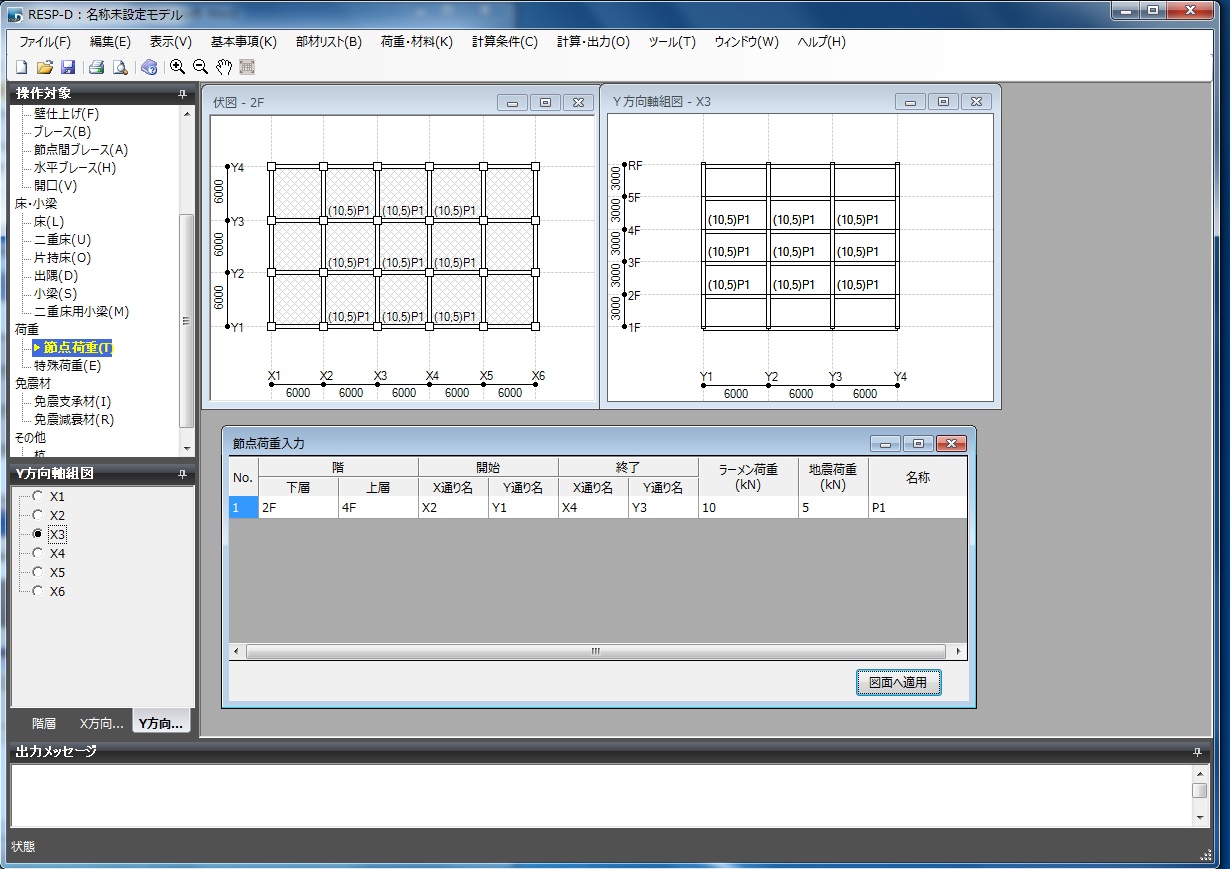1230x869 pixels.
Task: Open Print Preview from the toolbar
Action: pos(120,67)
